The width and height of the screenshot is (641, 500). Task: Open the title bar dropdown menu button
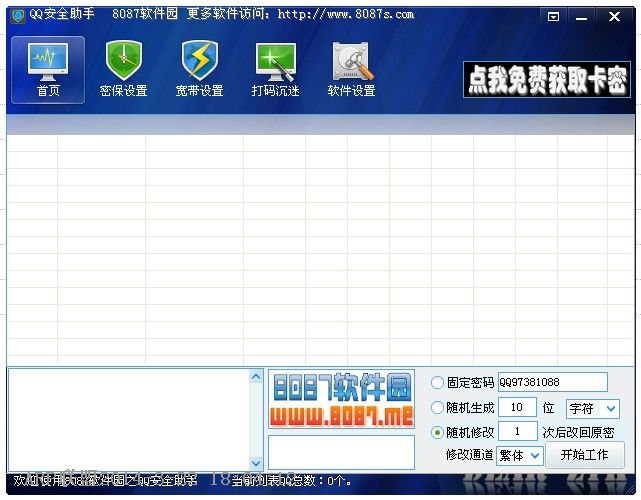[553, 17]
